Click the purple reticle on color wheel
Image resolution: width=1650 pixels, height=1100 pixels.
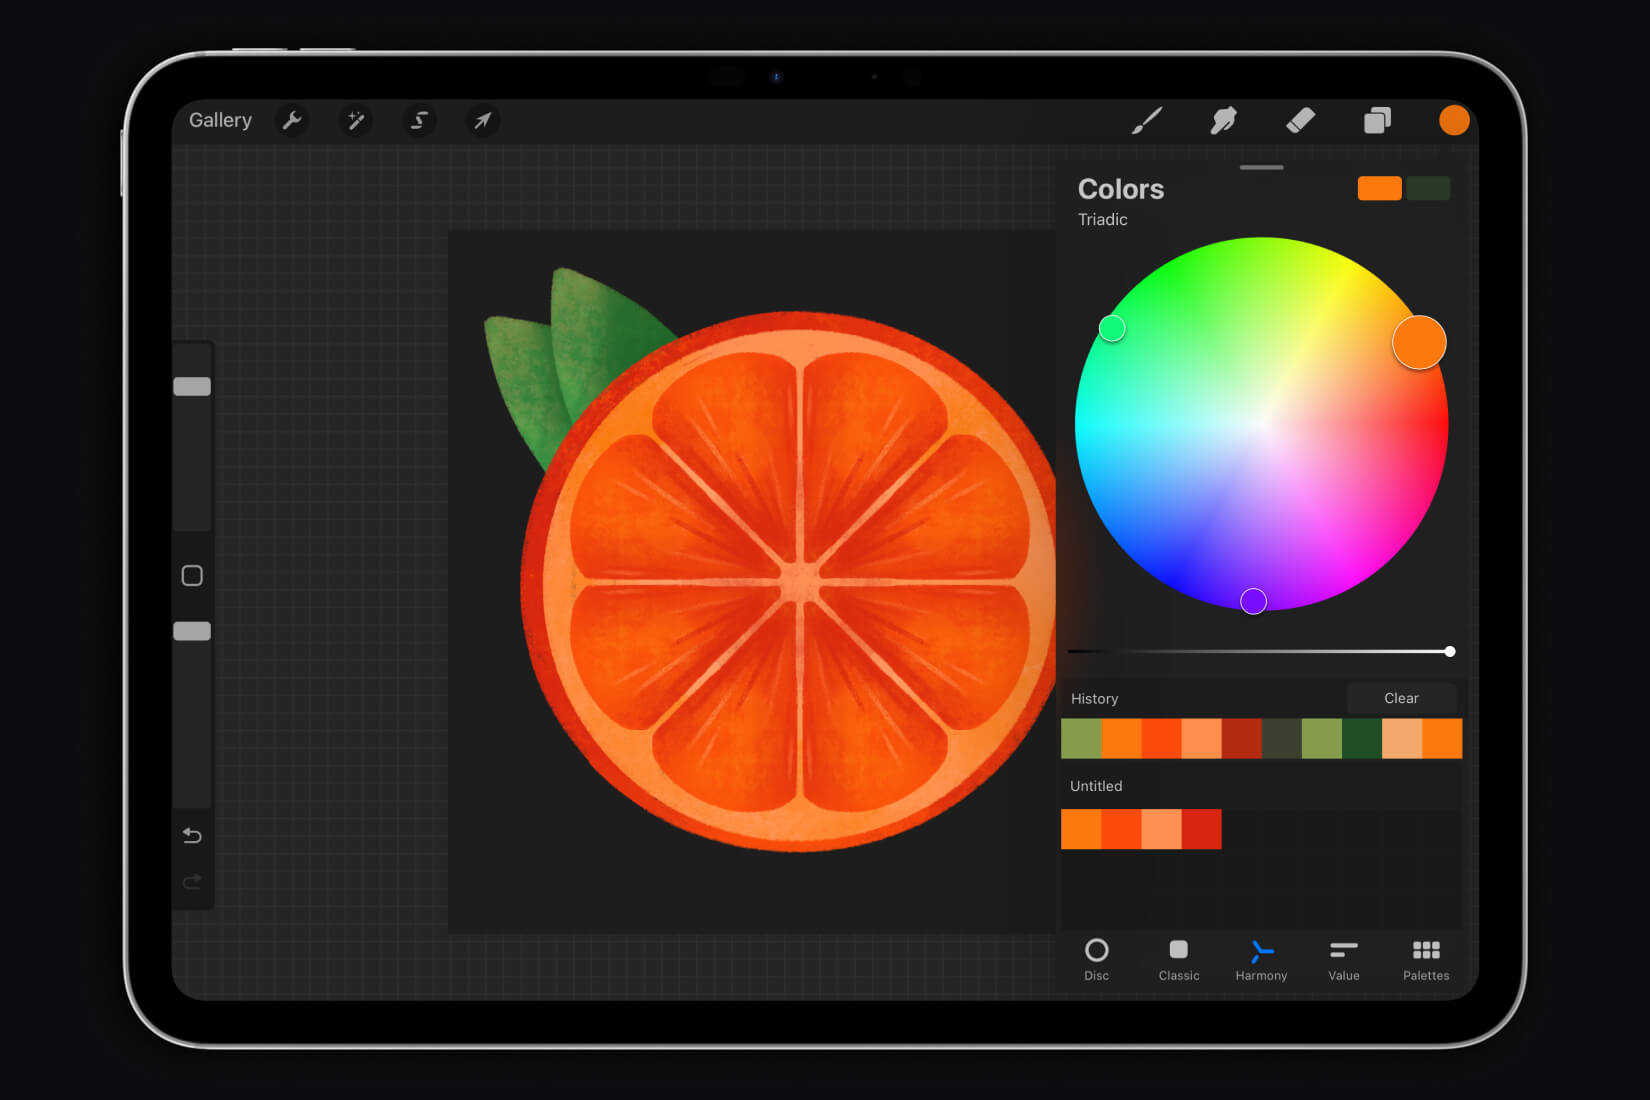click(x=1253, y=601)
